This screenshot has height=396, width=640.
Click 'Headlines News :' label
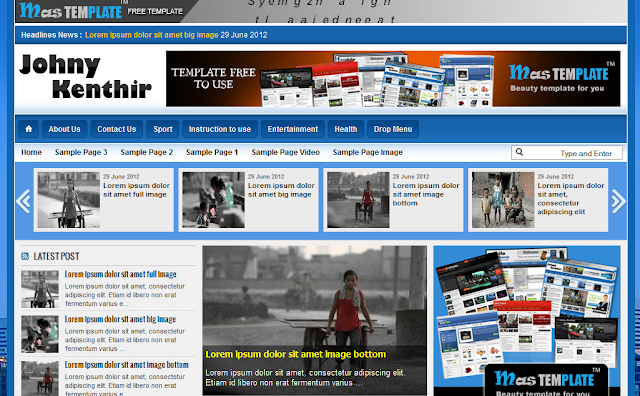click(x=51, y=35)
